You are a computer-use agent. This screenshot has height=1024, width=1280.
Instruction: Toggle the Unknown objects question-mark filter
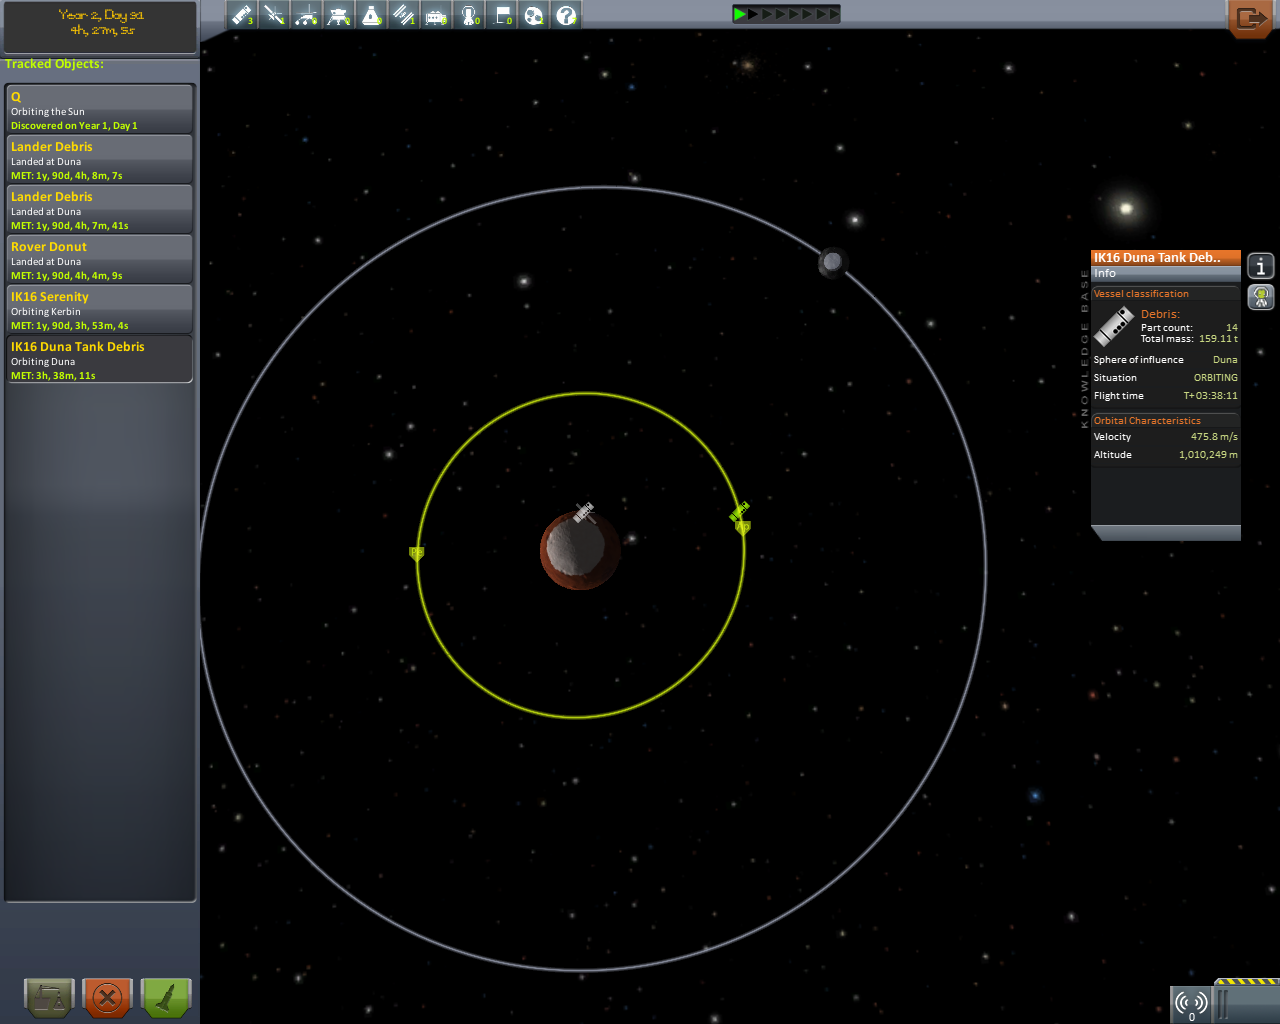pos(567,15)
